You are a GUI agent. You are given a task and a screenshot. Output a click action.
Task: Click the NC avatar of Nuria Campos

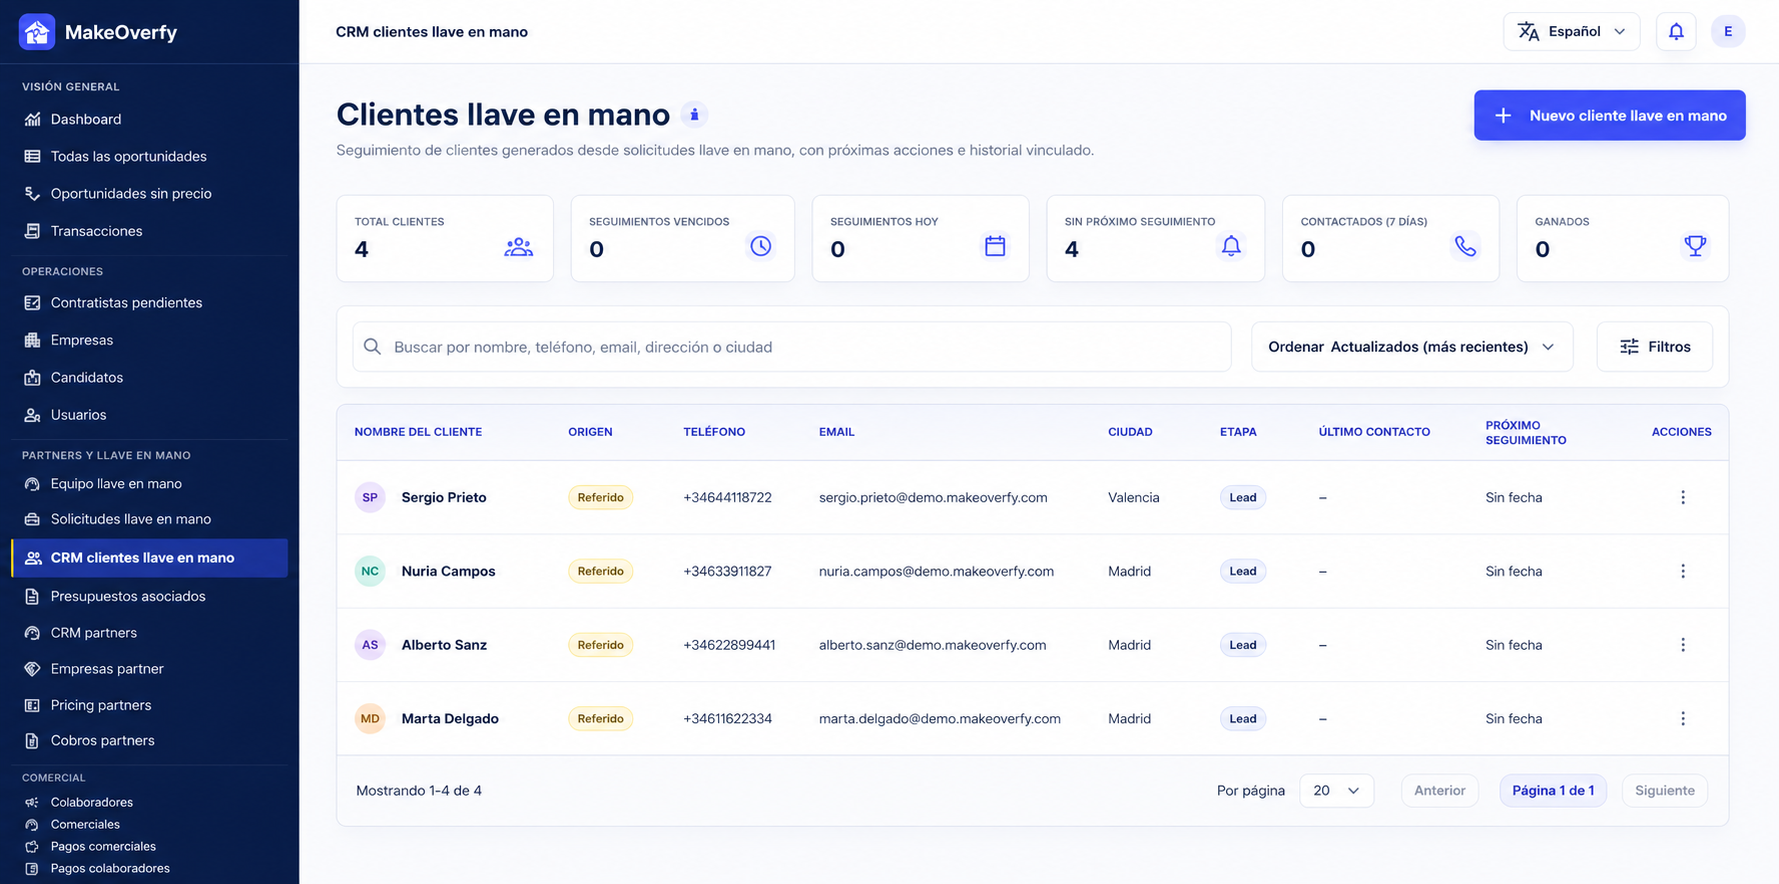[370, 571]
